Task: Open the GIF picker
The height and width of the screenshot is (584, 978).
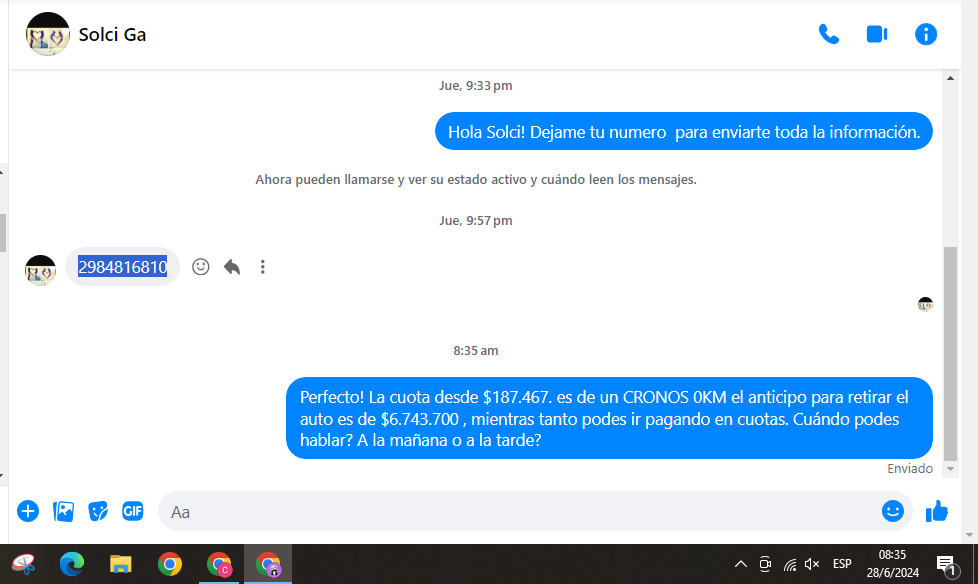Action: 133,512
